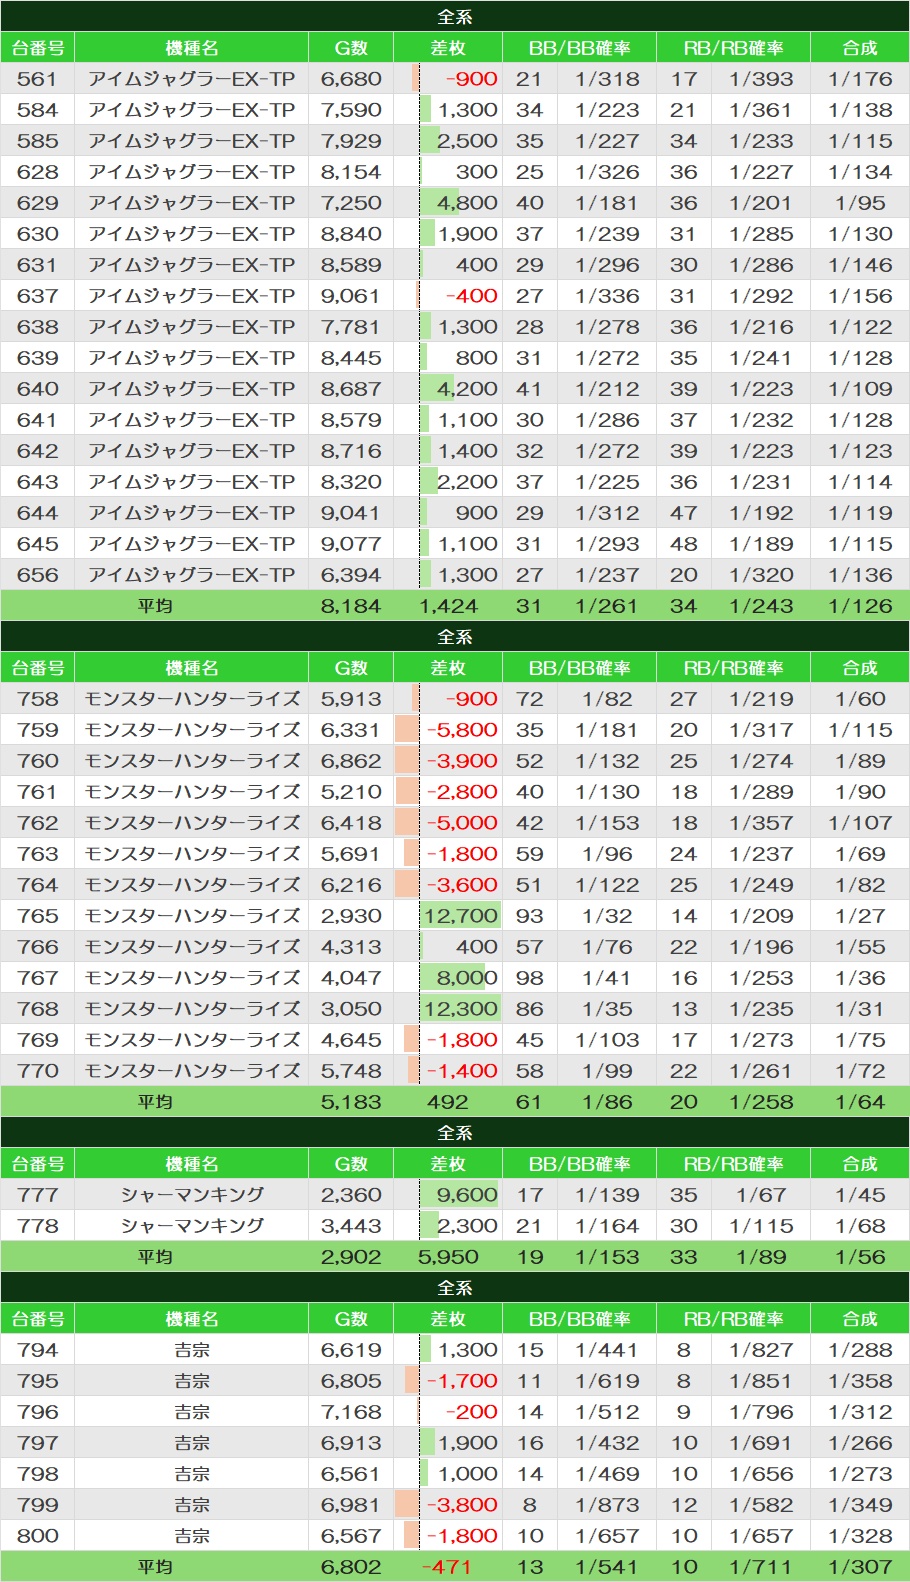The width and height of the screenshot is (910, 1582).
Task: Select 12,300 difference for machine 768
Action: coord(460,1009)
